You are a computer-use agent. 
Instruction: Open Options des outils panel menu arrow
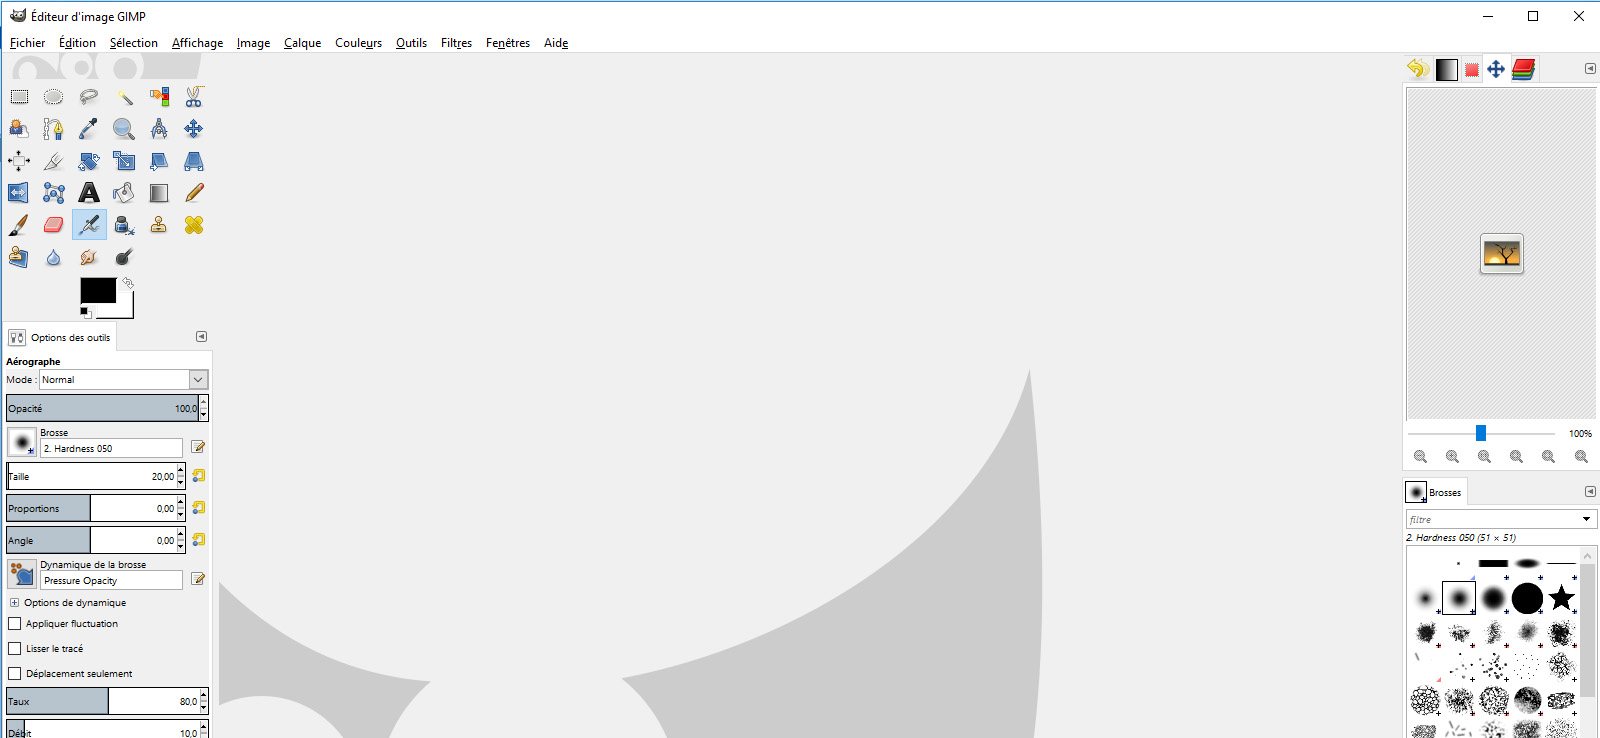click(x=201, y=337)
